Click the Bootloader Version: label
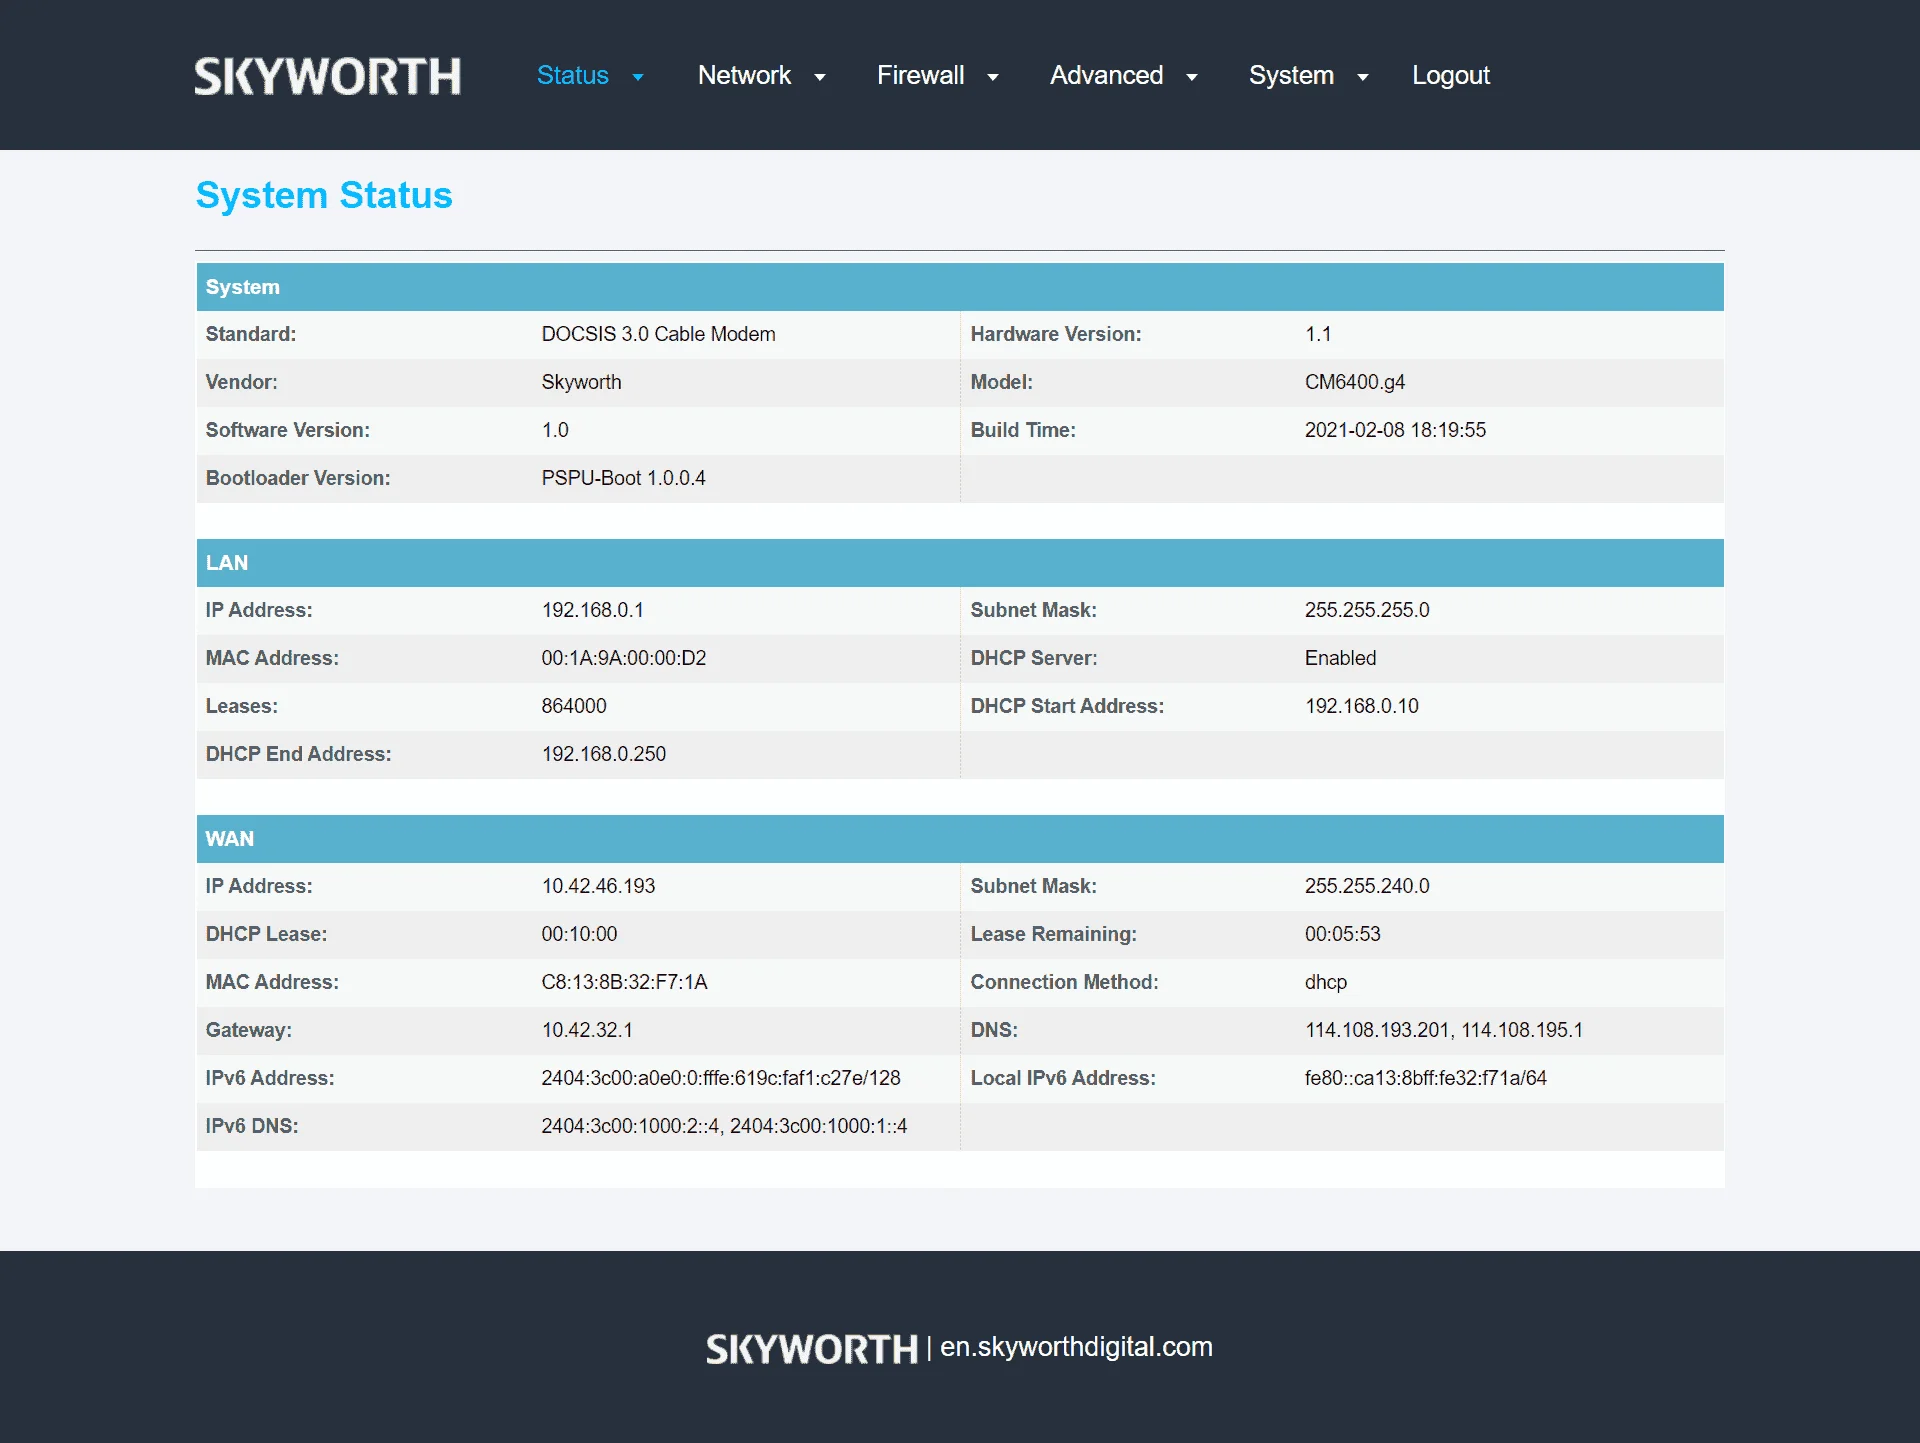1920x1443 pixels. pos(298,478)
